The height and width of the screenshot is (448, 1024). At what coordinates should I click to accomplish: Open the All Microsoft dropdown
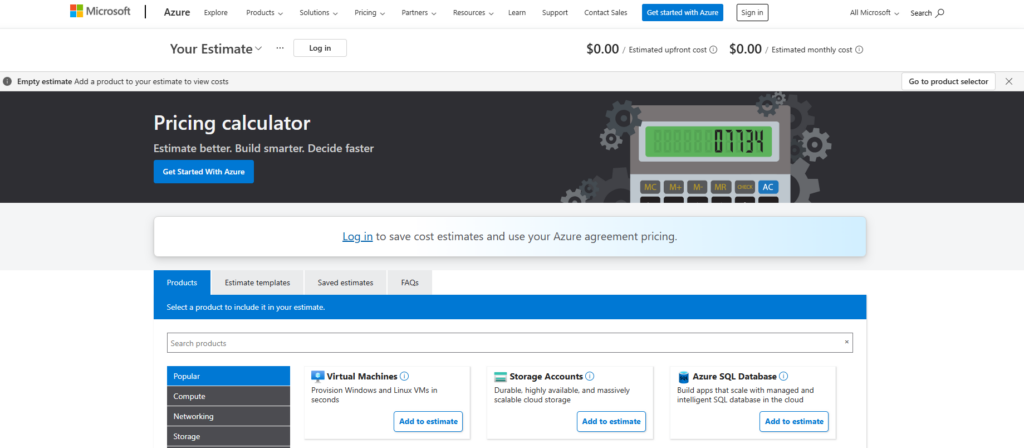click(x=874, y=12)
